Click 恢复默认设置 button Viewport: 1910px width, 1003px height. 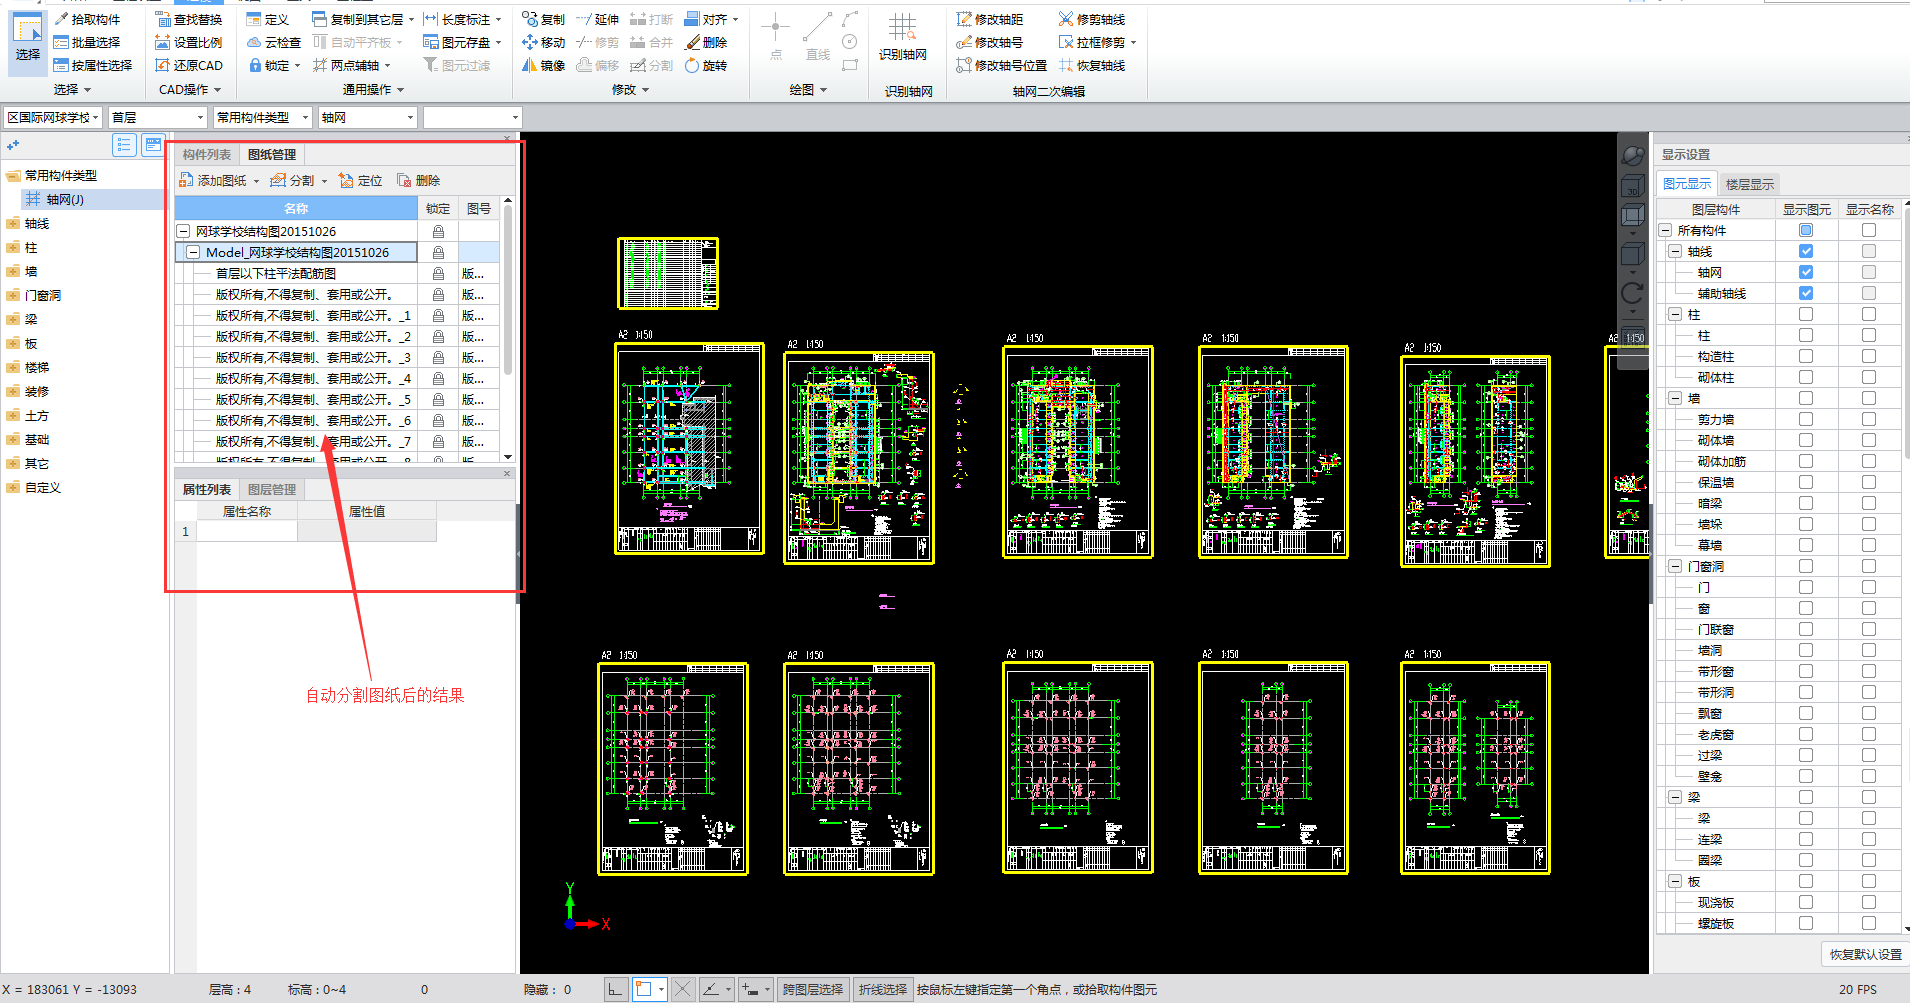pyautogui.click(x=1866, y=954)
